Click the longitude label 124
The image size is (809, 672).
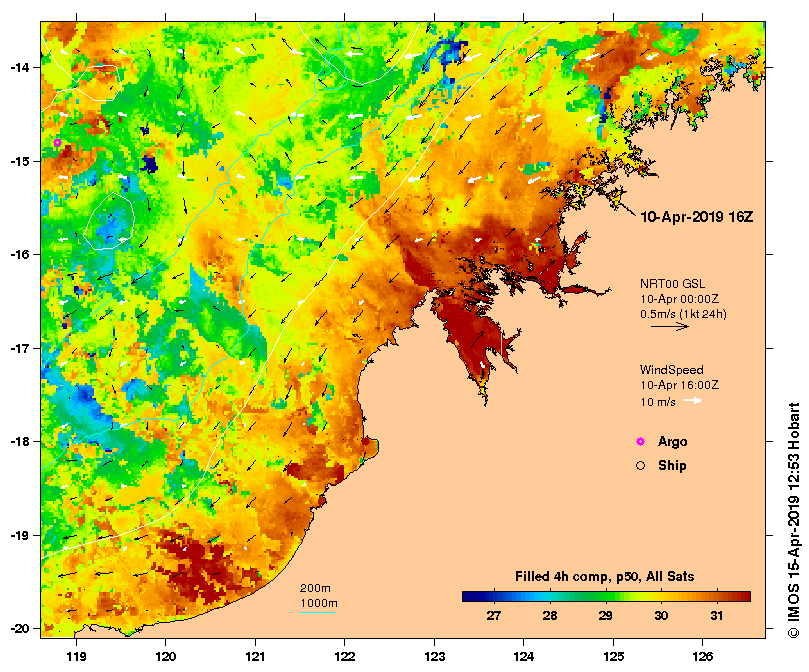(524, 657)
